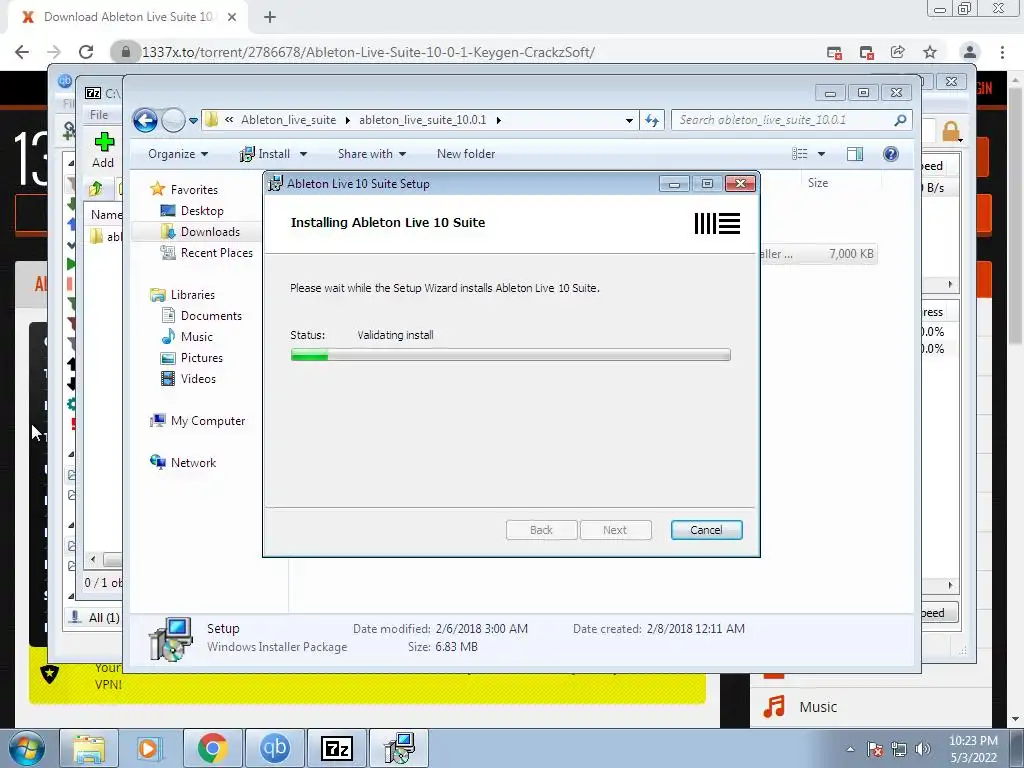1024x768 pixels.
Task: Show hidden tray icons arrow
Action: tap(850, 749)
